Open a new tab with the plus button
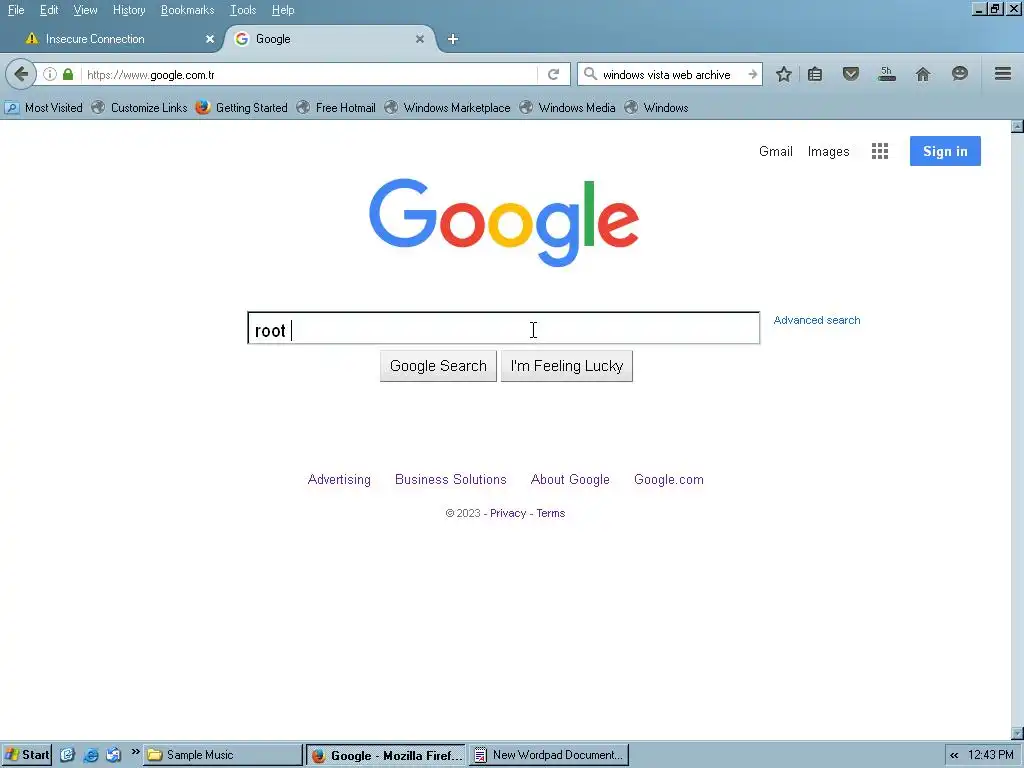Screen dimensions: 1024x768 coord(453,39)
